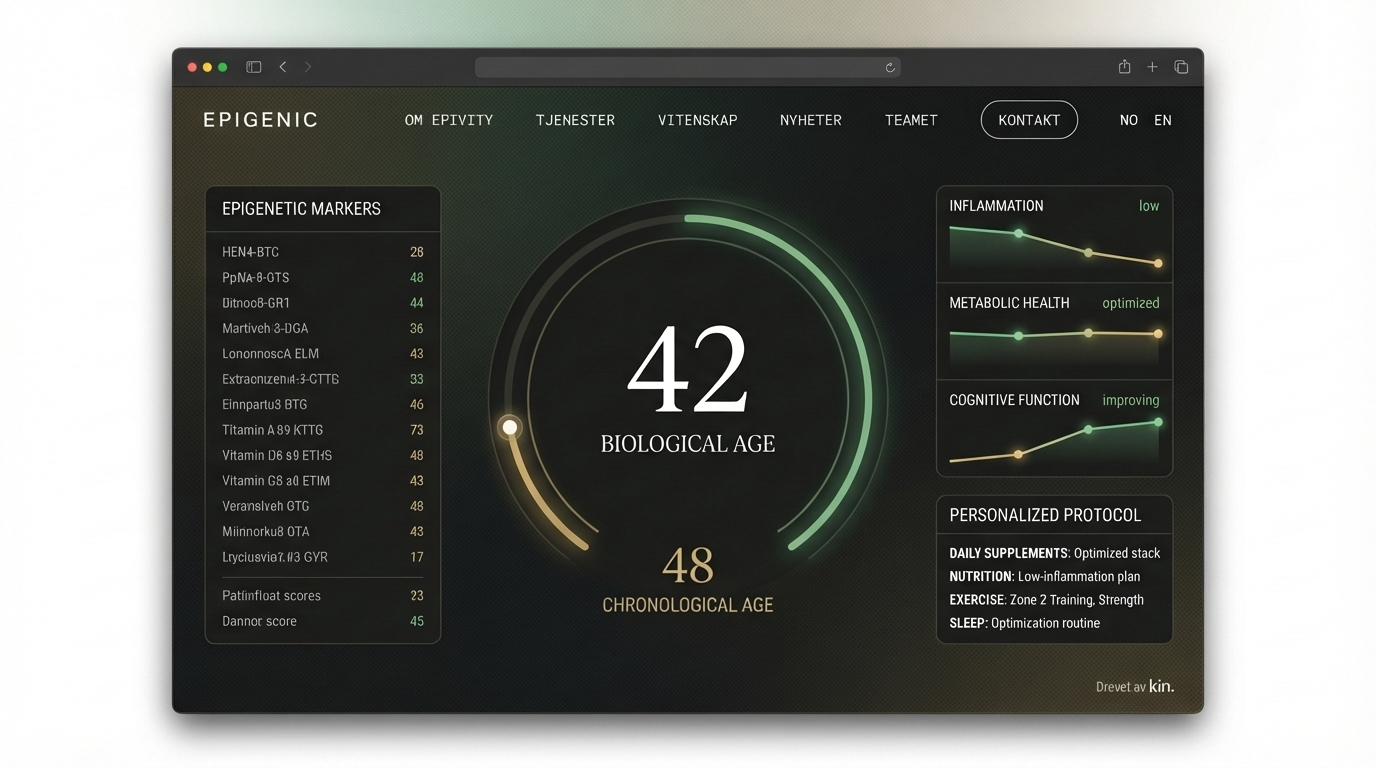The image size is (1376, 768).
Task: Go back with the browser arrow
Action: pos(283,67)
